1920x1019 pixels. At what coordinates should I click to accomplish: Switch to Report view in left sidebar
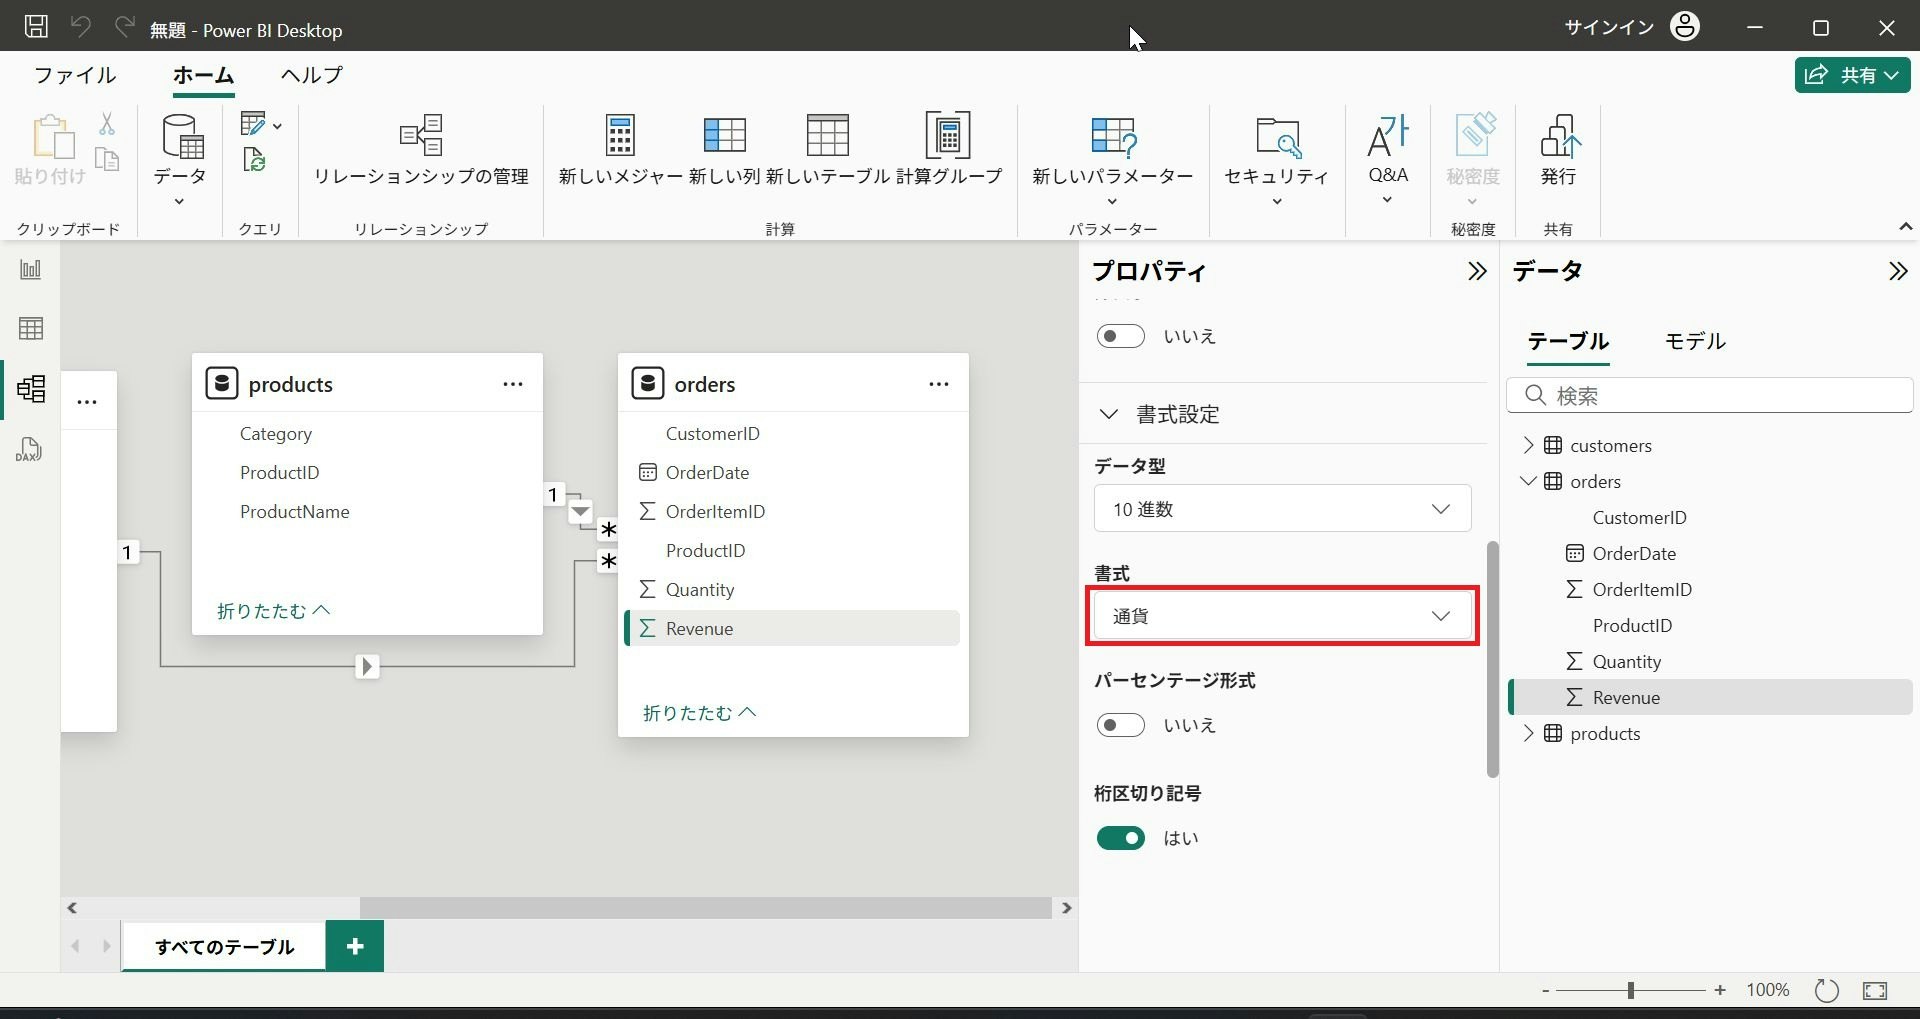[31, 269]
